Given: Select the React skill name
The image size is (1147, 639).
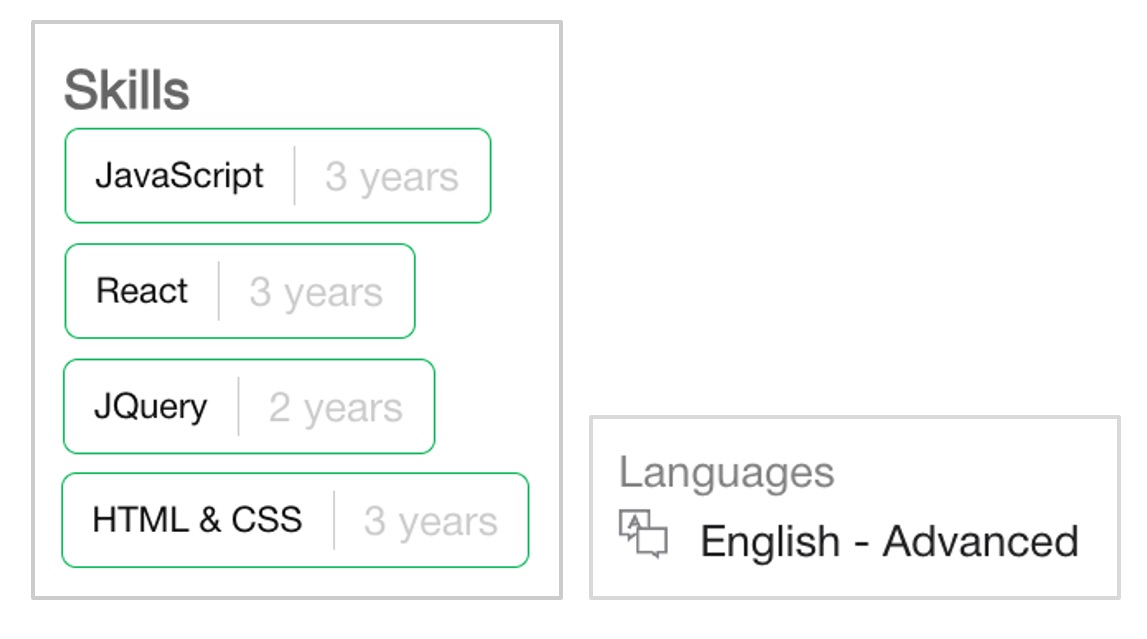Looking at the screenshot, I should click(142, 291).
